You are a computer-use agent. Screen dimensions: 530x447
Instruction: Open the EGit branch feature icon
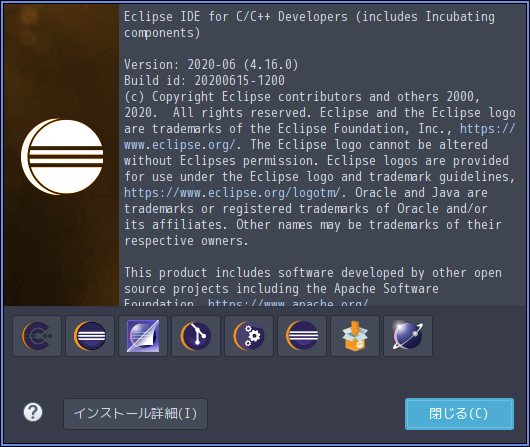point(196,336)
